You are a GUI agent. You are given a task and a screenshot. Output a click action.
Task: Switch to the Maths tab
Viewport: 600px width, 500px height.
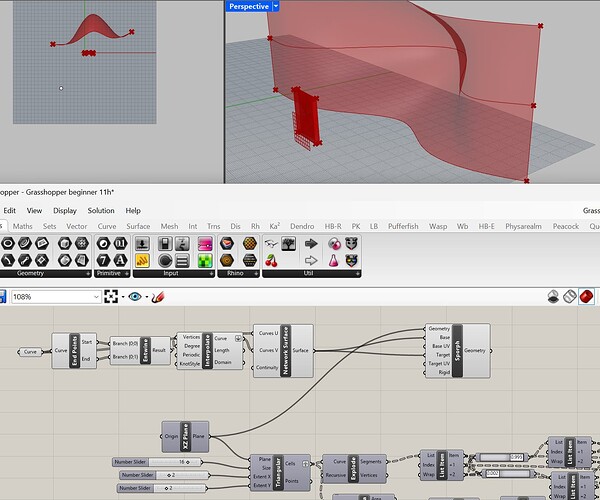coord(23,226)
